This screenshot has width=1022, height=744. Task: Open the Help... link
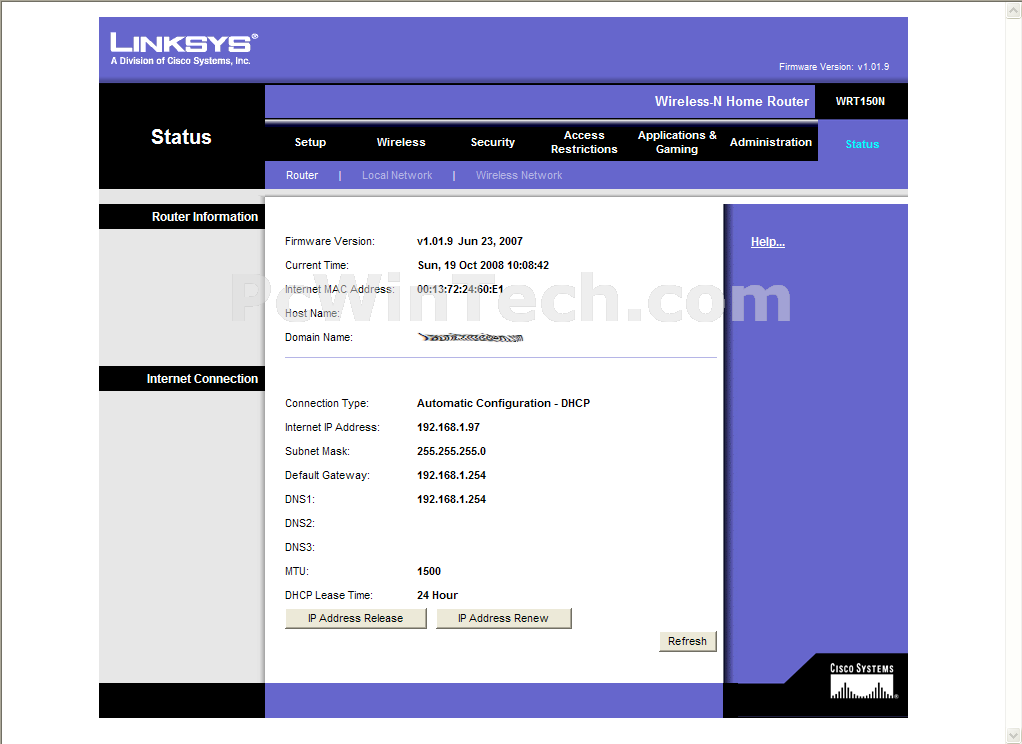tap(768, 242)
